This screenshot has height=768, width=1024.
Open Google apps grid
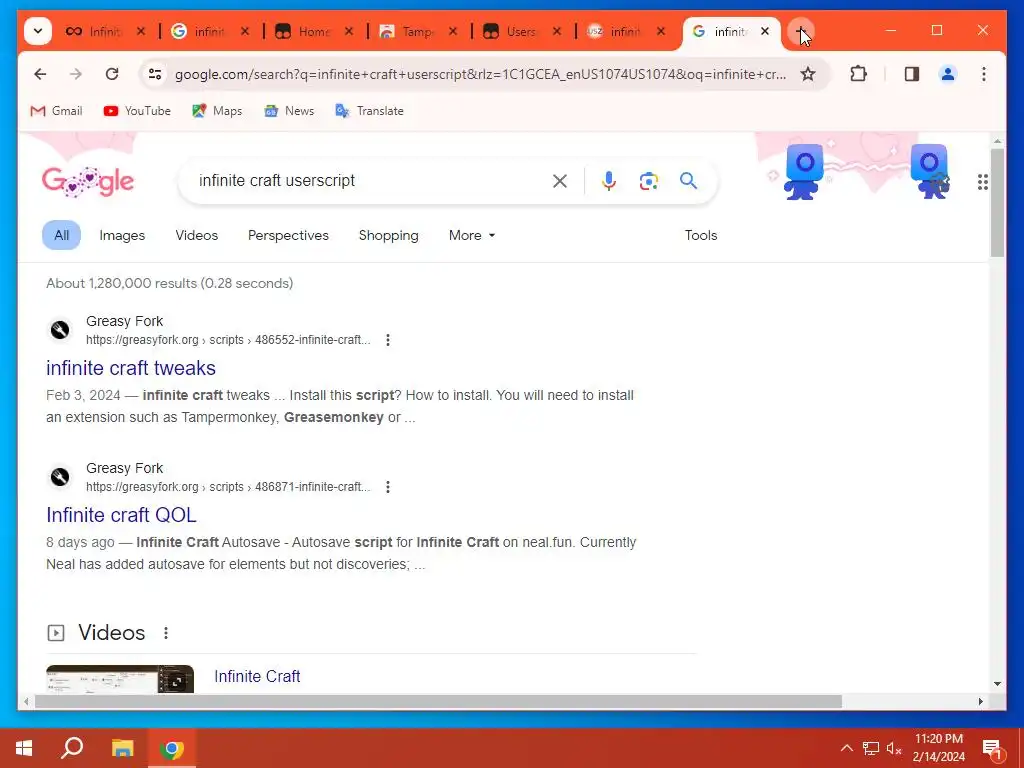click(982, 182)
